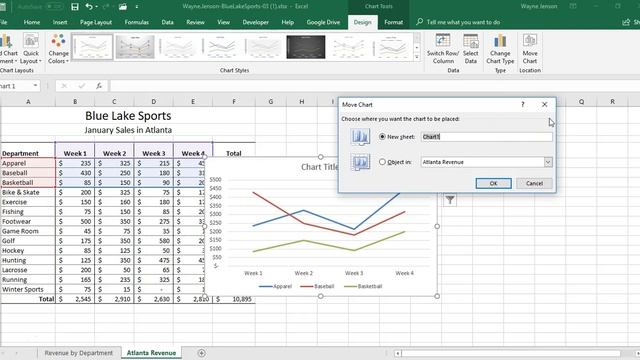This screenshot has width=640, height=360.
Task: Click the Basketball legend entry
Action: click(363, 286)
